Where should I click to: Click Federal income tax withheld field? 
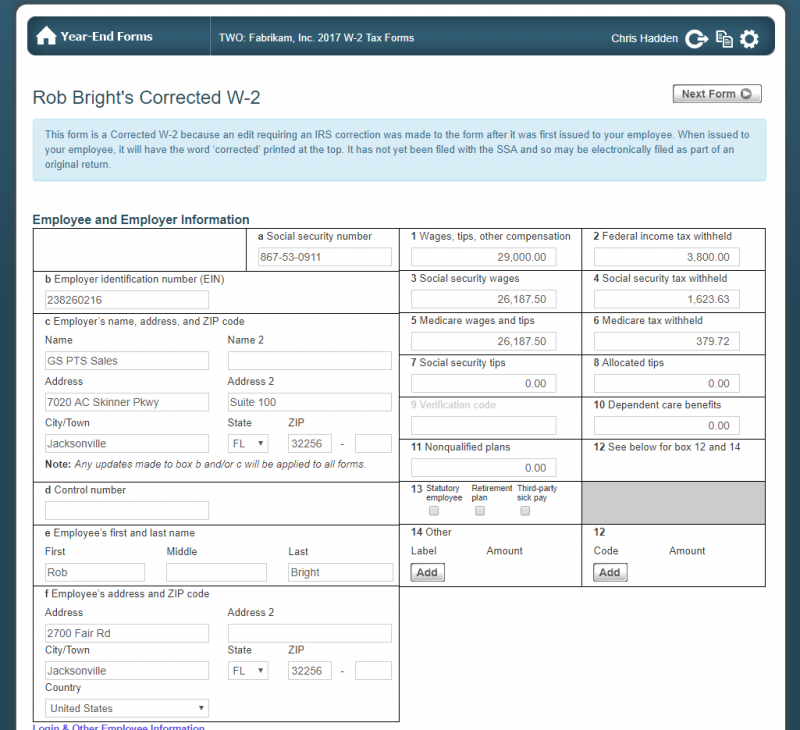click(x=666, y=257)
